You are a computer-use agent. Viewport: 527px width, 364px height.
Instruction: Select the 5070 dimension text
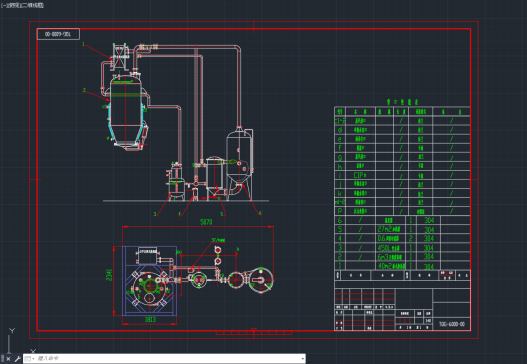[206, 222]
